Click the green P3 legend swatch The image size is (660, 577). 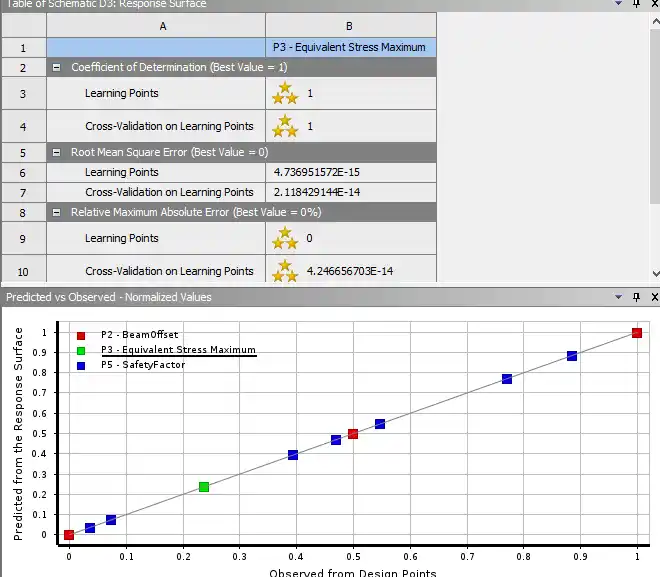coord(81,351)
